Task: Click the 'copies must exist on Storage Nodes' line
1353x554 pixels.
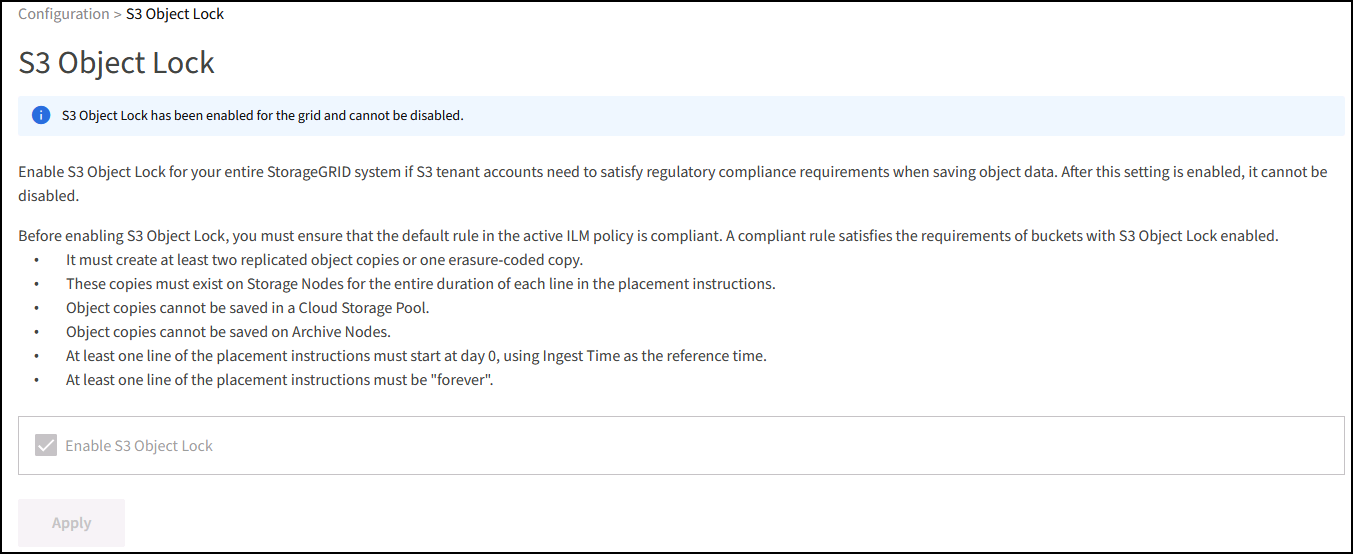Action: click(x=420, y=284)
